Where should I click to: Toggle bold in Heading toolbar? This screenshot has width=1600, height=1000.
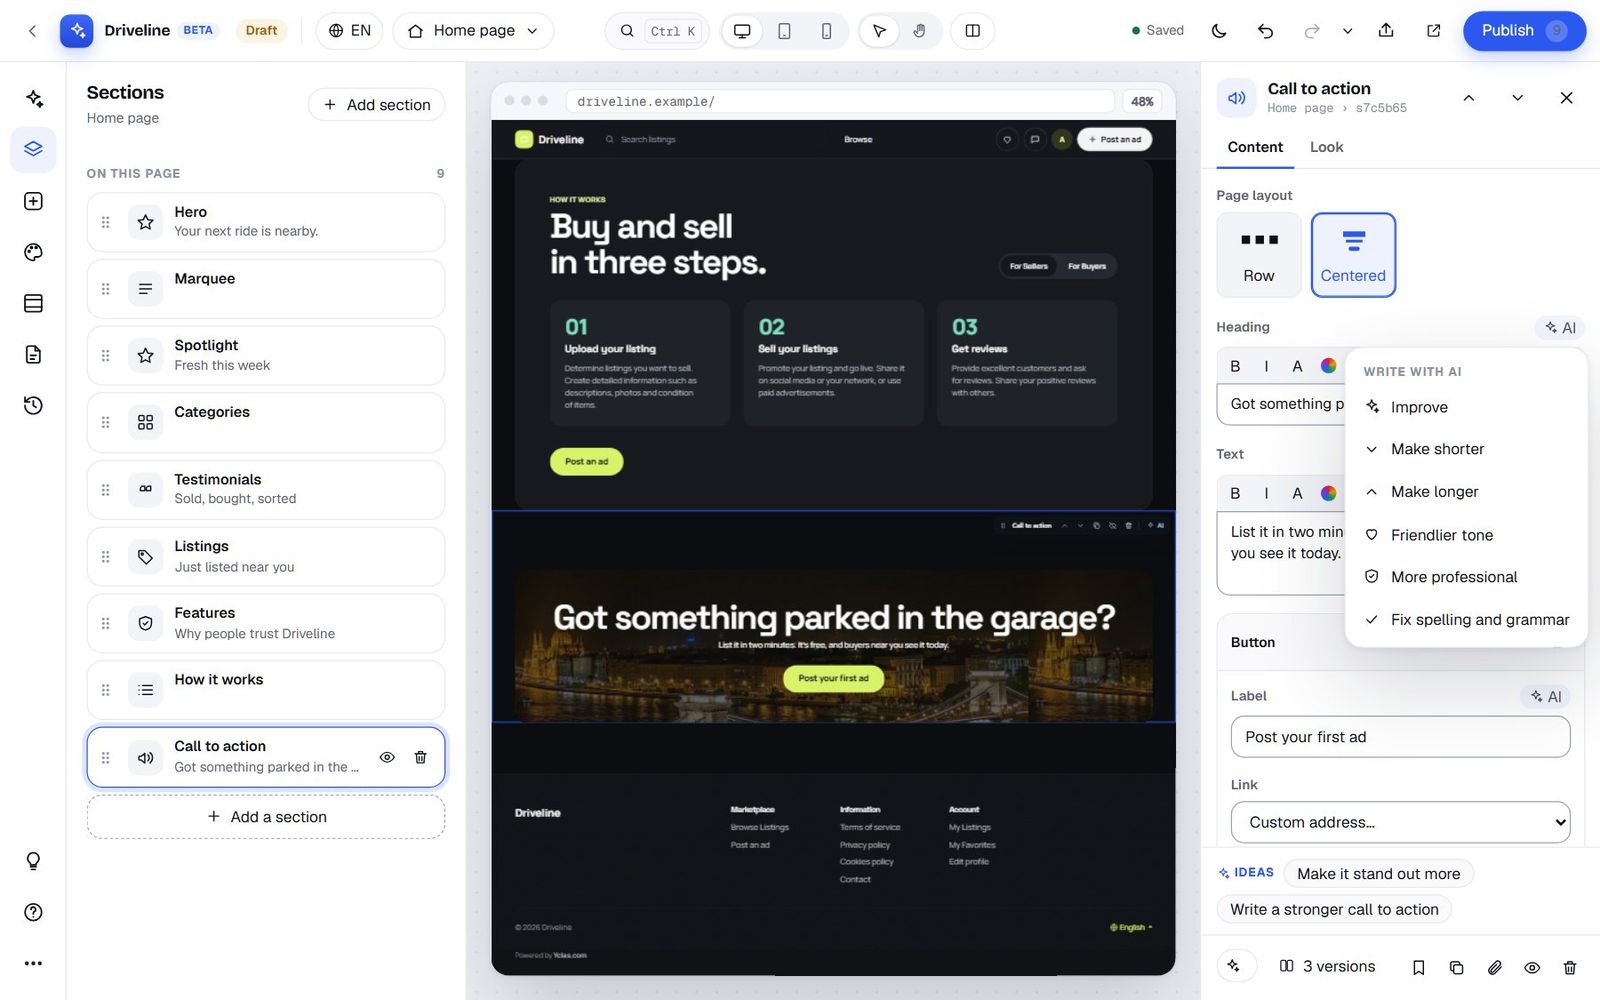[1235, 366]
